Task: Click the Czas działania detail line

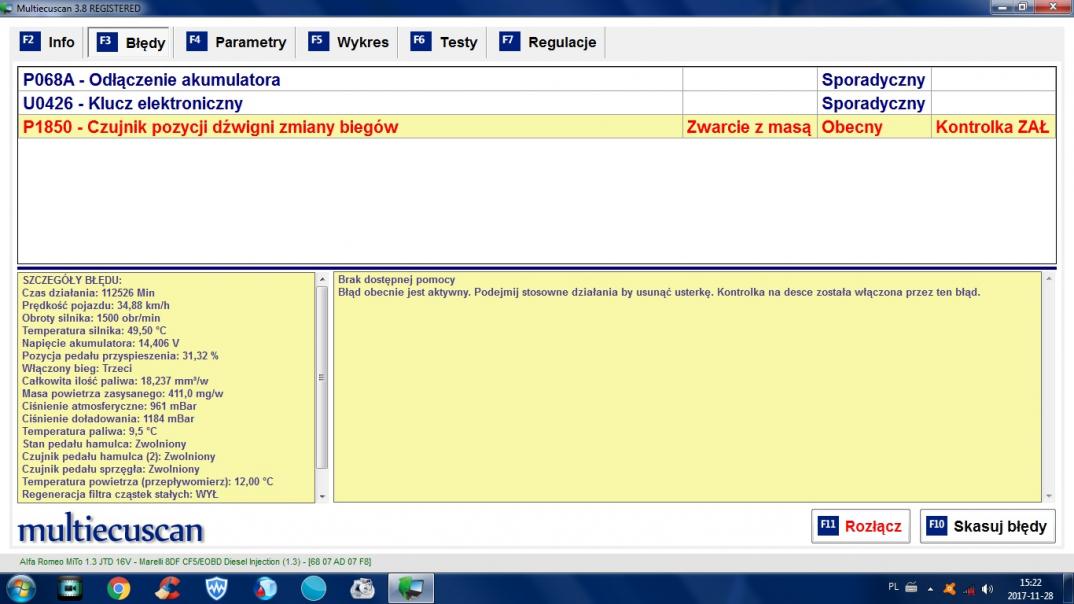Action: (x=88, y=293)
